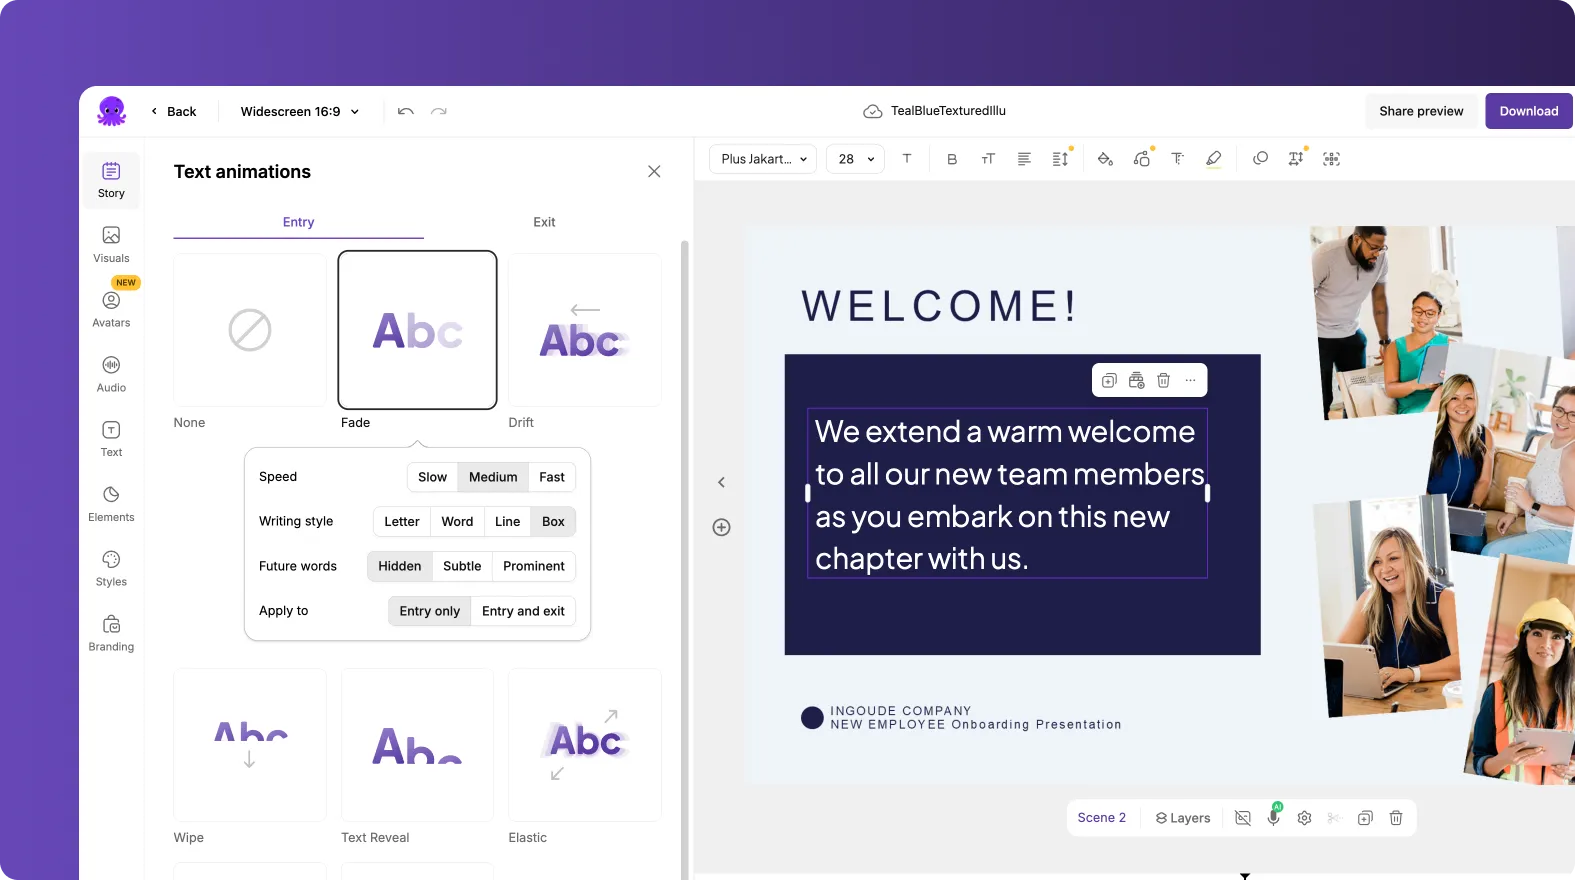Apply animation to Entry and exit
Screen dimensions: 1575x880
click(x=523, y=611)
